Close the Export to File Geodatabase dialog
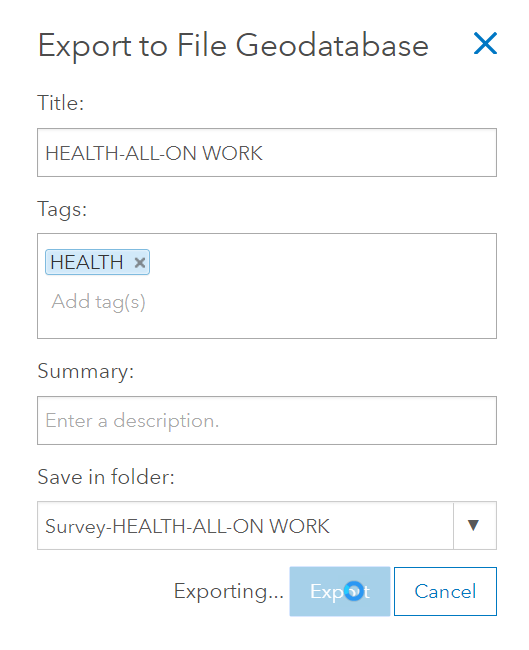The image size is (529, 650). click(x=485, y=44)
